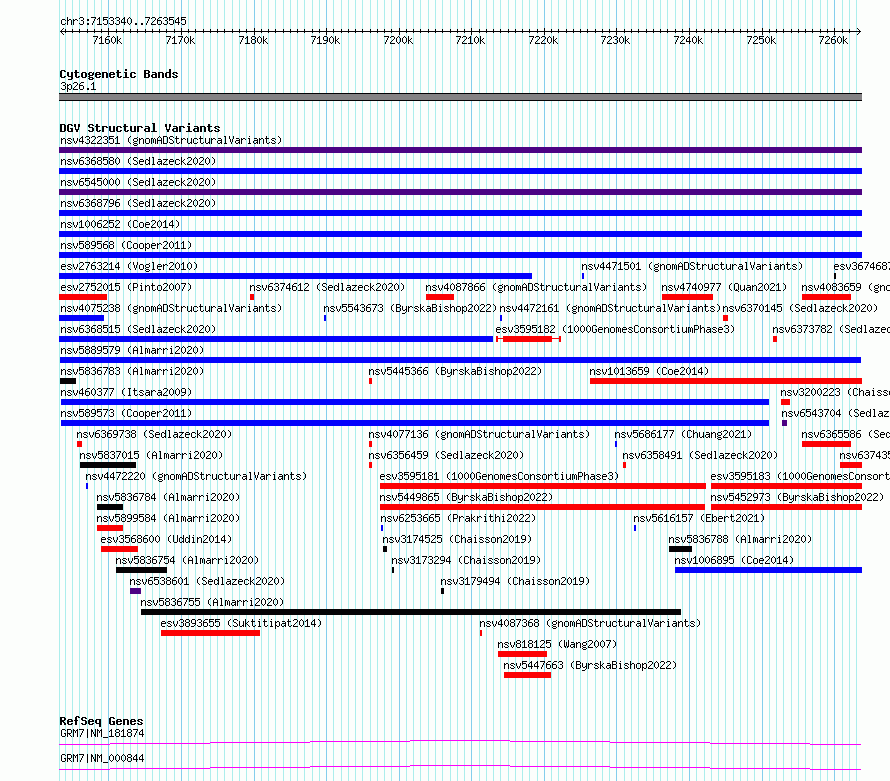Click the nsv5836788 Almarri2020 black bar
The width and height of the screenshot is (890, 781).
click(680, 549)
